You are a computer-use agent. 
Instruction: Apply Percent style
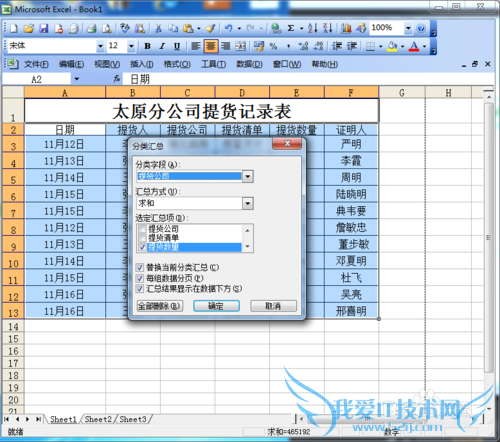coord(273,46)
